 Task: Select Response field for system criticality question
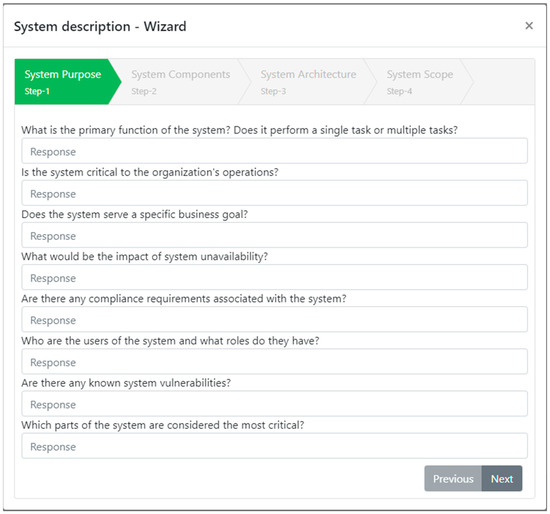(x=274, y=193)
